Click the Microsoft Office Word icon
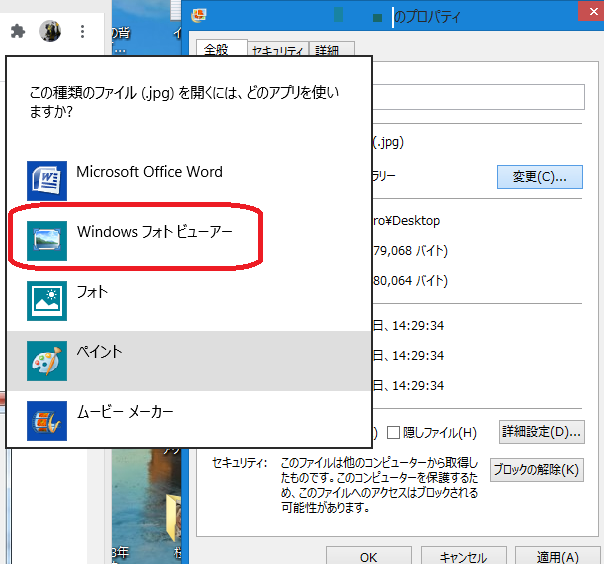The width and height of the screenshot is (604, 564). (x=47, y=181)
